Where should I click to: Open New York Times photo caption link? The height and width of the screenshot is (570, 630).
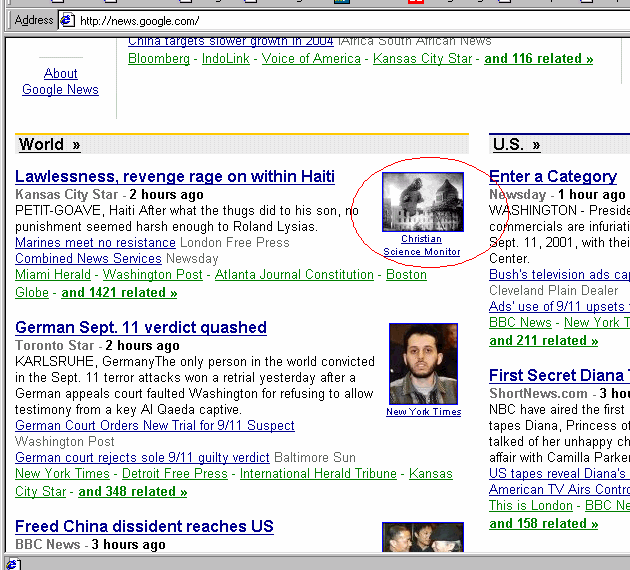[423, 412]
